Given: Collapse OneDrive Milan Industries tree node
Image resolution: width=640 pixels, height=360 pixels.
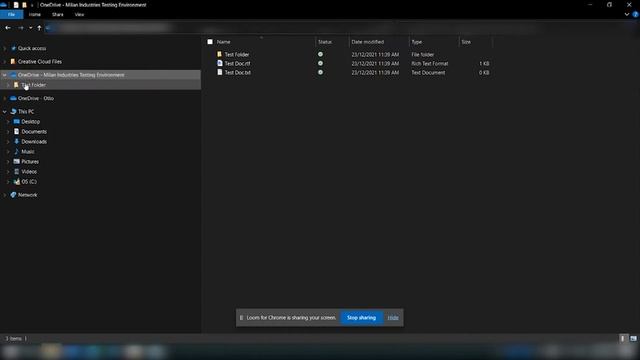Looking at the screenshot, I should (x=4, y=75).
